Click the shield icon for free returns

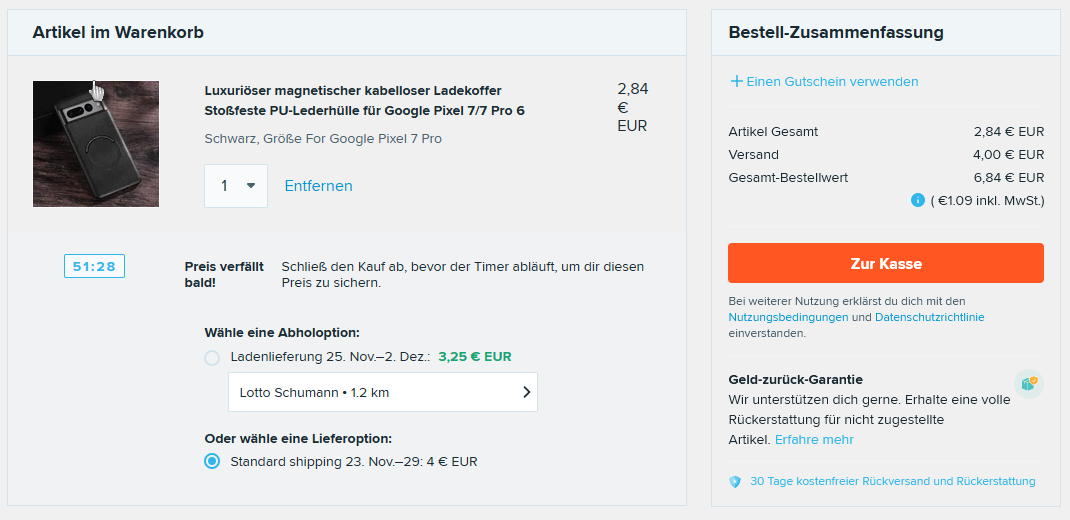(735, 481)
